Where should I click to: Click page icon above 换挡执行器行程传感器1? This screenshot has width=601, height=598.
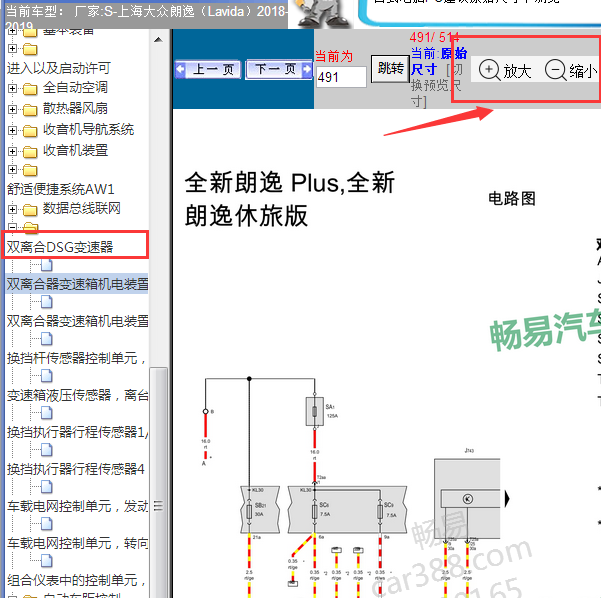coord(47,413)
